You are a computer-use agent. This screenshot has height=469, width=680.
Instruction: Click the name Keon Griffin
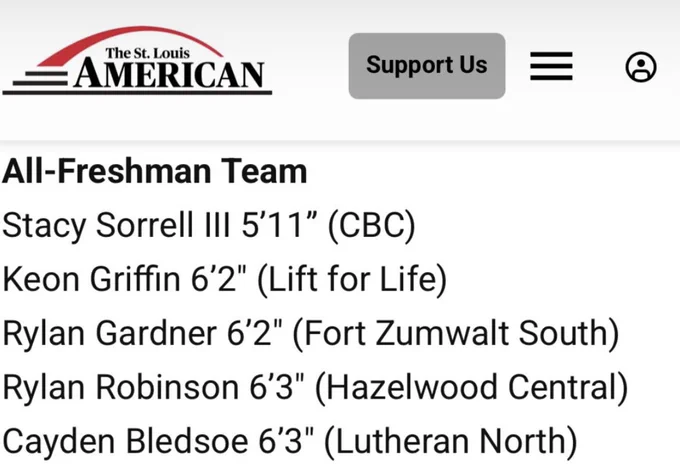tap(91, 279)
